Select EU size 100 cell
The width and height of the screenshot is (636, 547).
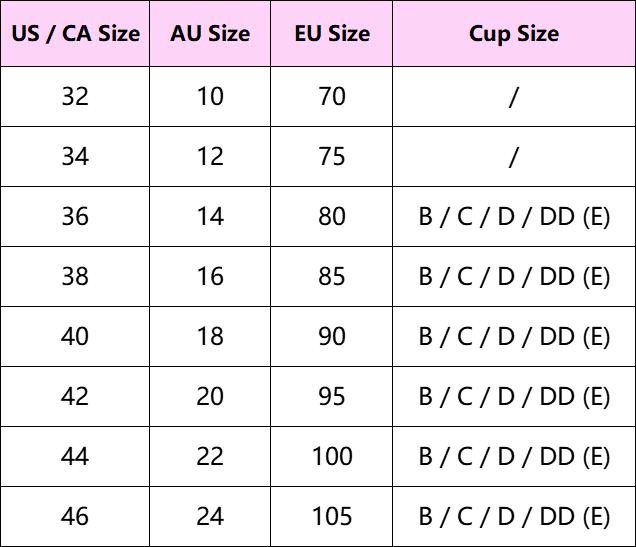tap(332, 457)
